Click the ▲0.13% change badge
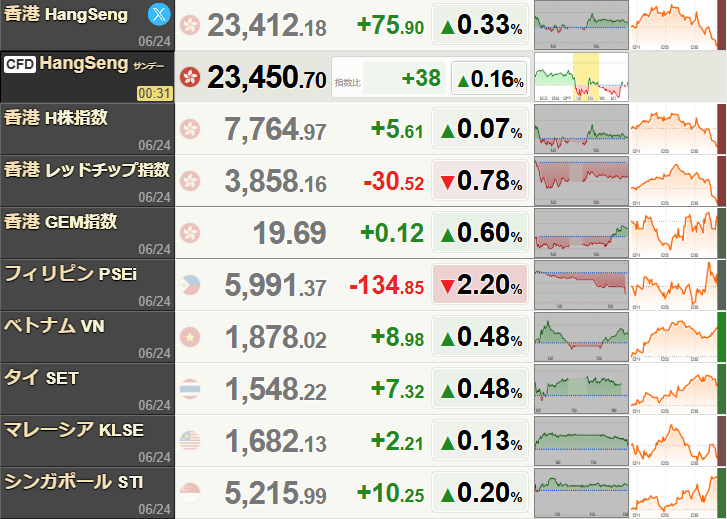This screenshot has height=519, width=727. click(x=480, y=440)
